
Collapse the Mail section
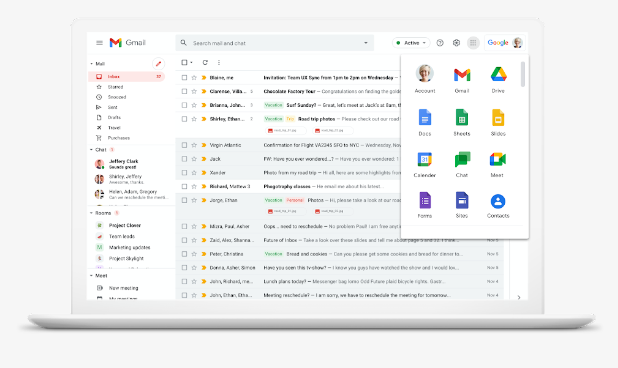91,63
